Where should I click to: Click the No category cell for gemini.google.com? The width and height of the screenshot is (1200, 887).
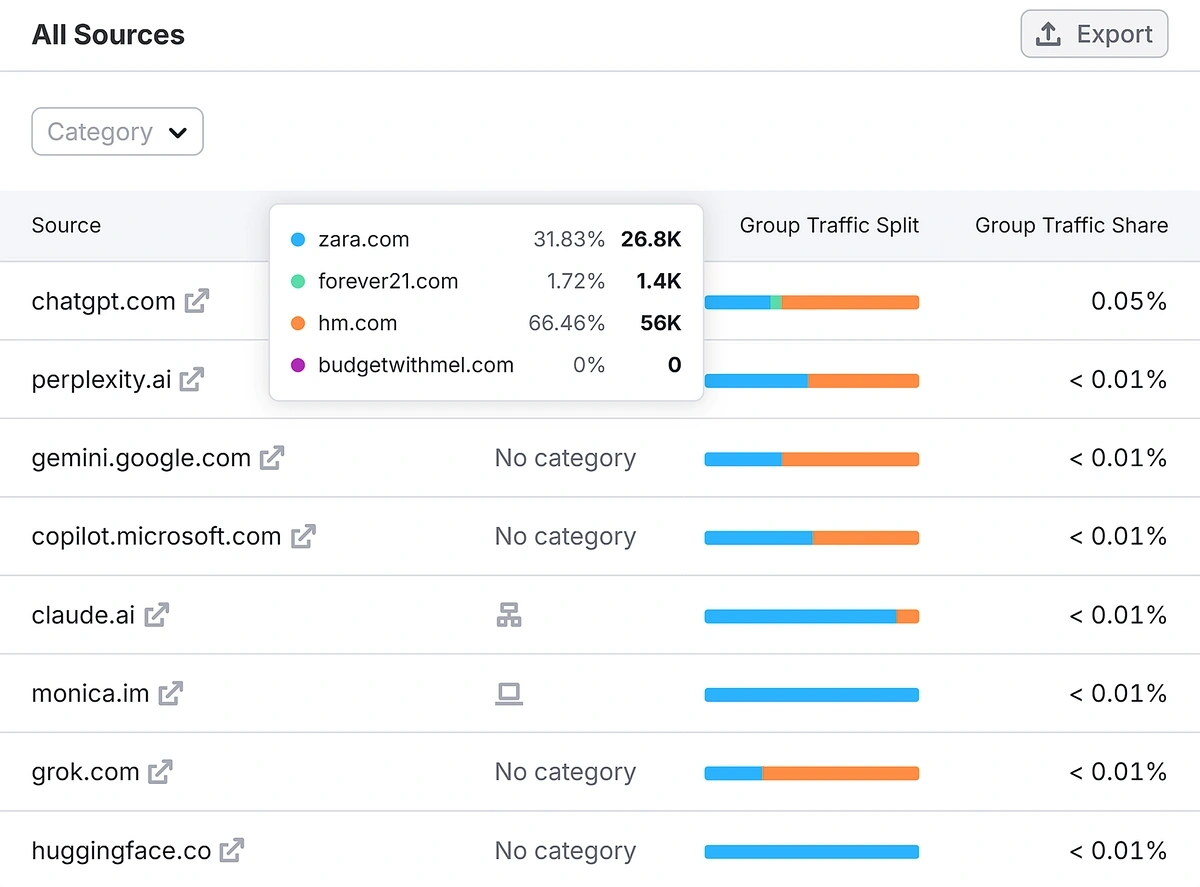pos(565,458)
